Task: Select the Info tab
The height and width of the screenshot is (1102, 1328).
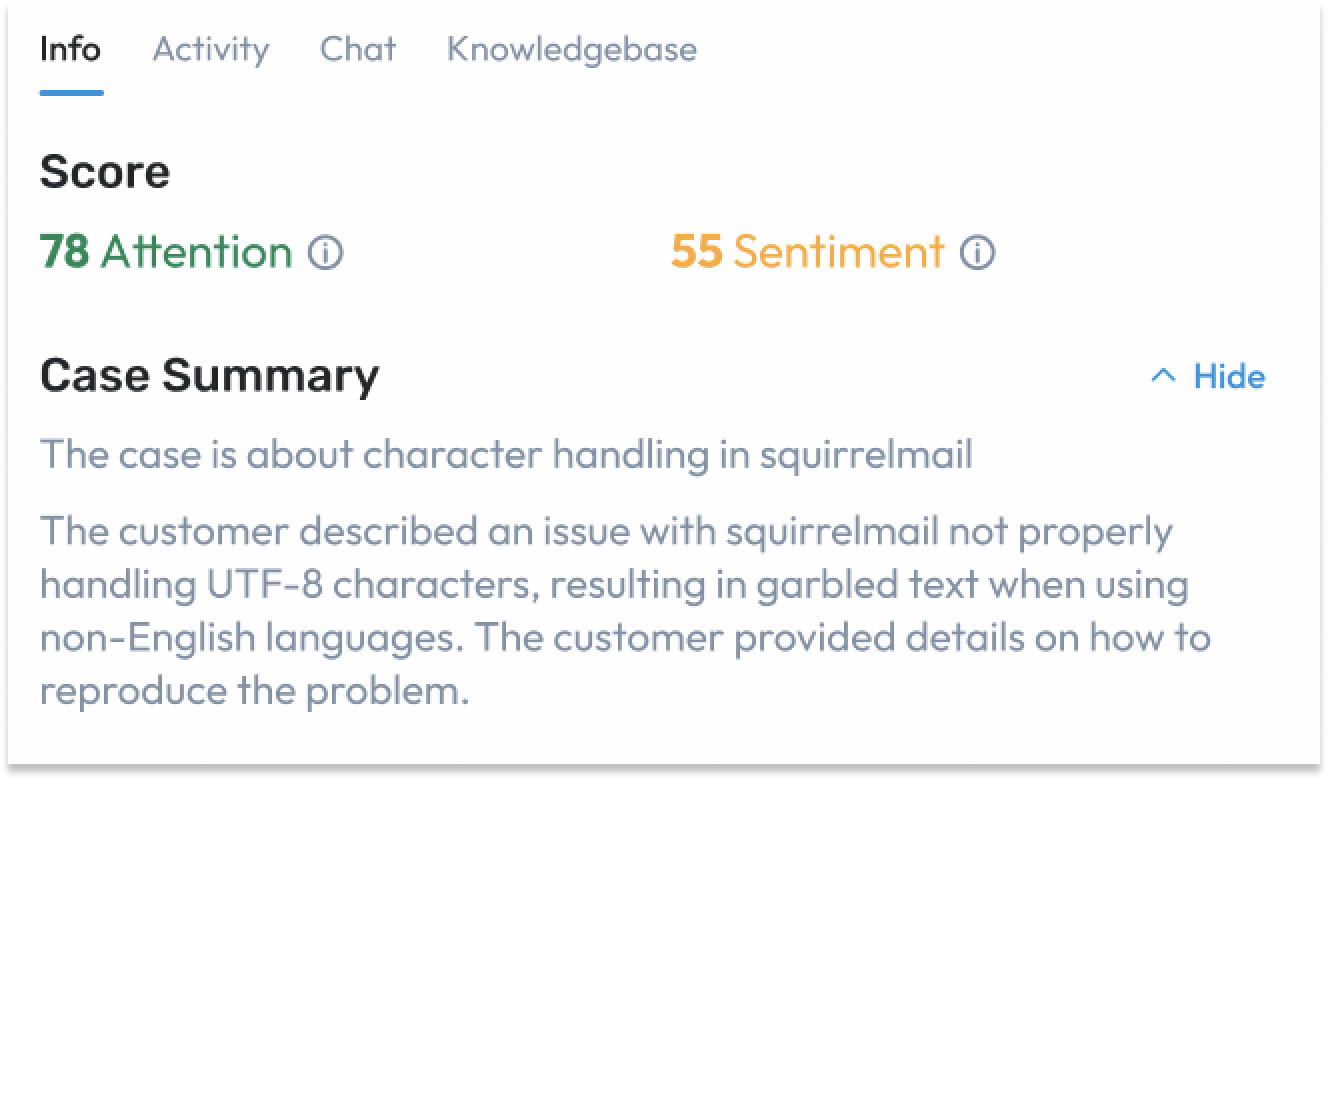Action: (70, 49)
